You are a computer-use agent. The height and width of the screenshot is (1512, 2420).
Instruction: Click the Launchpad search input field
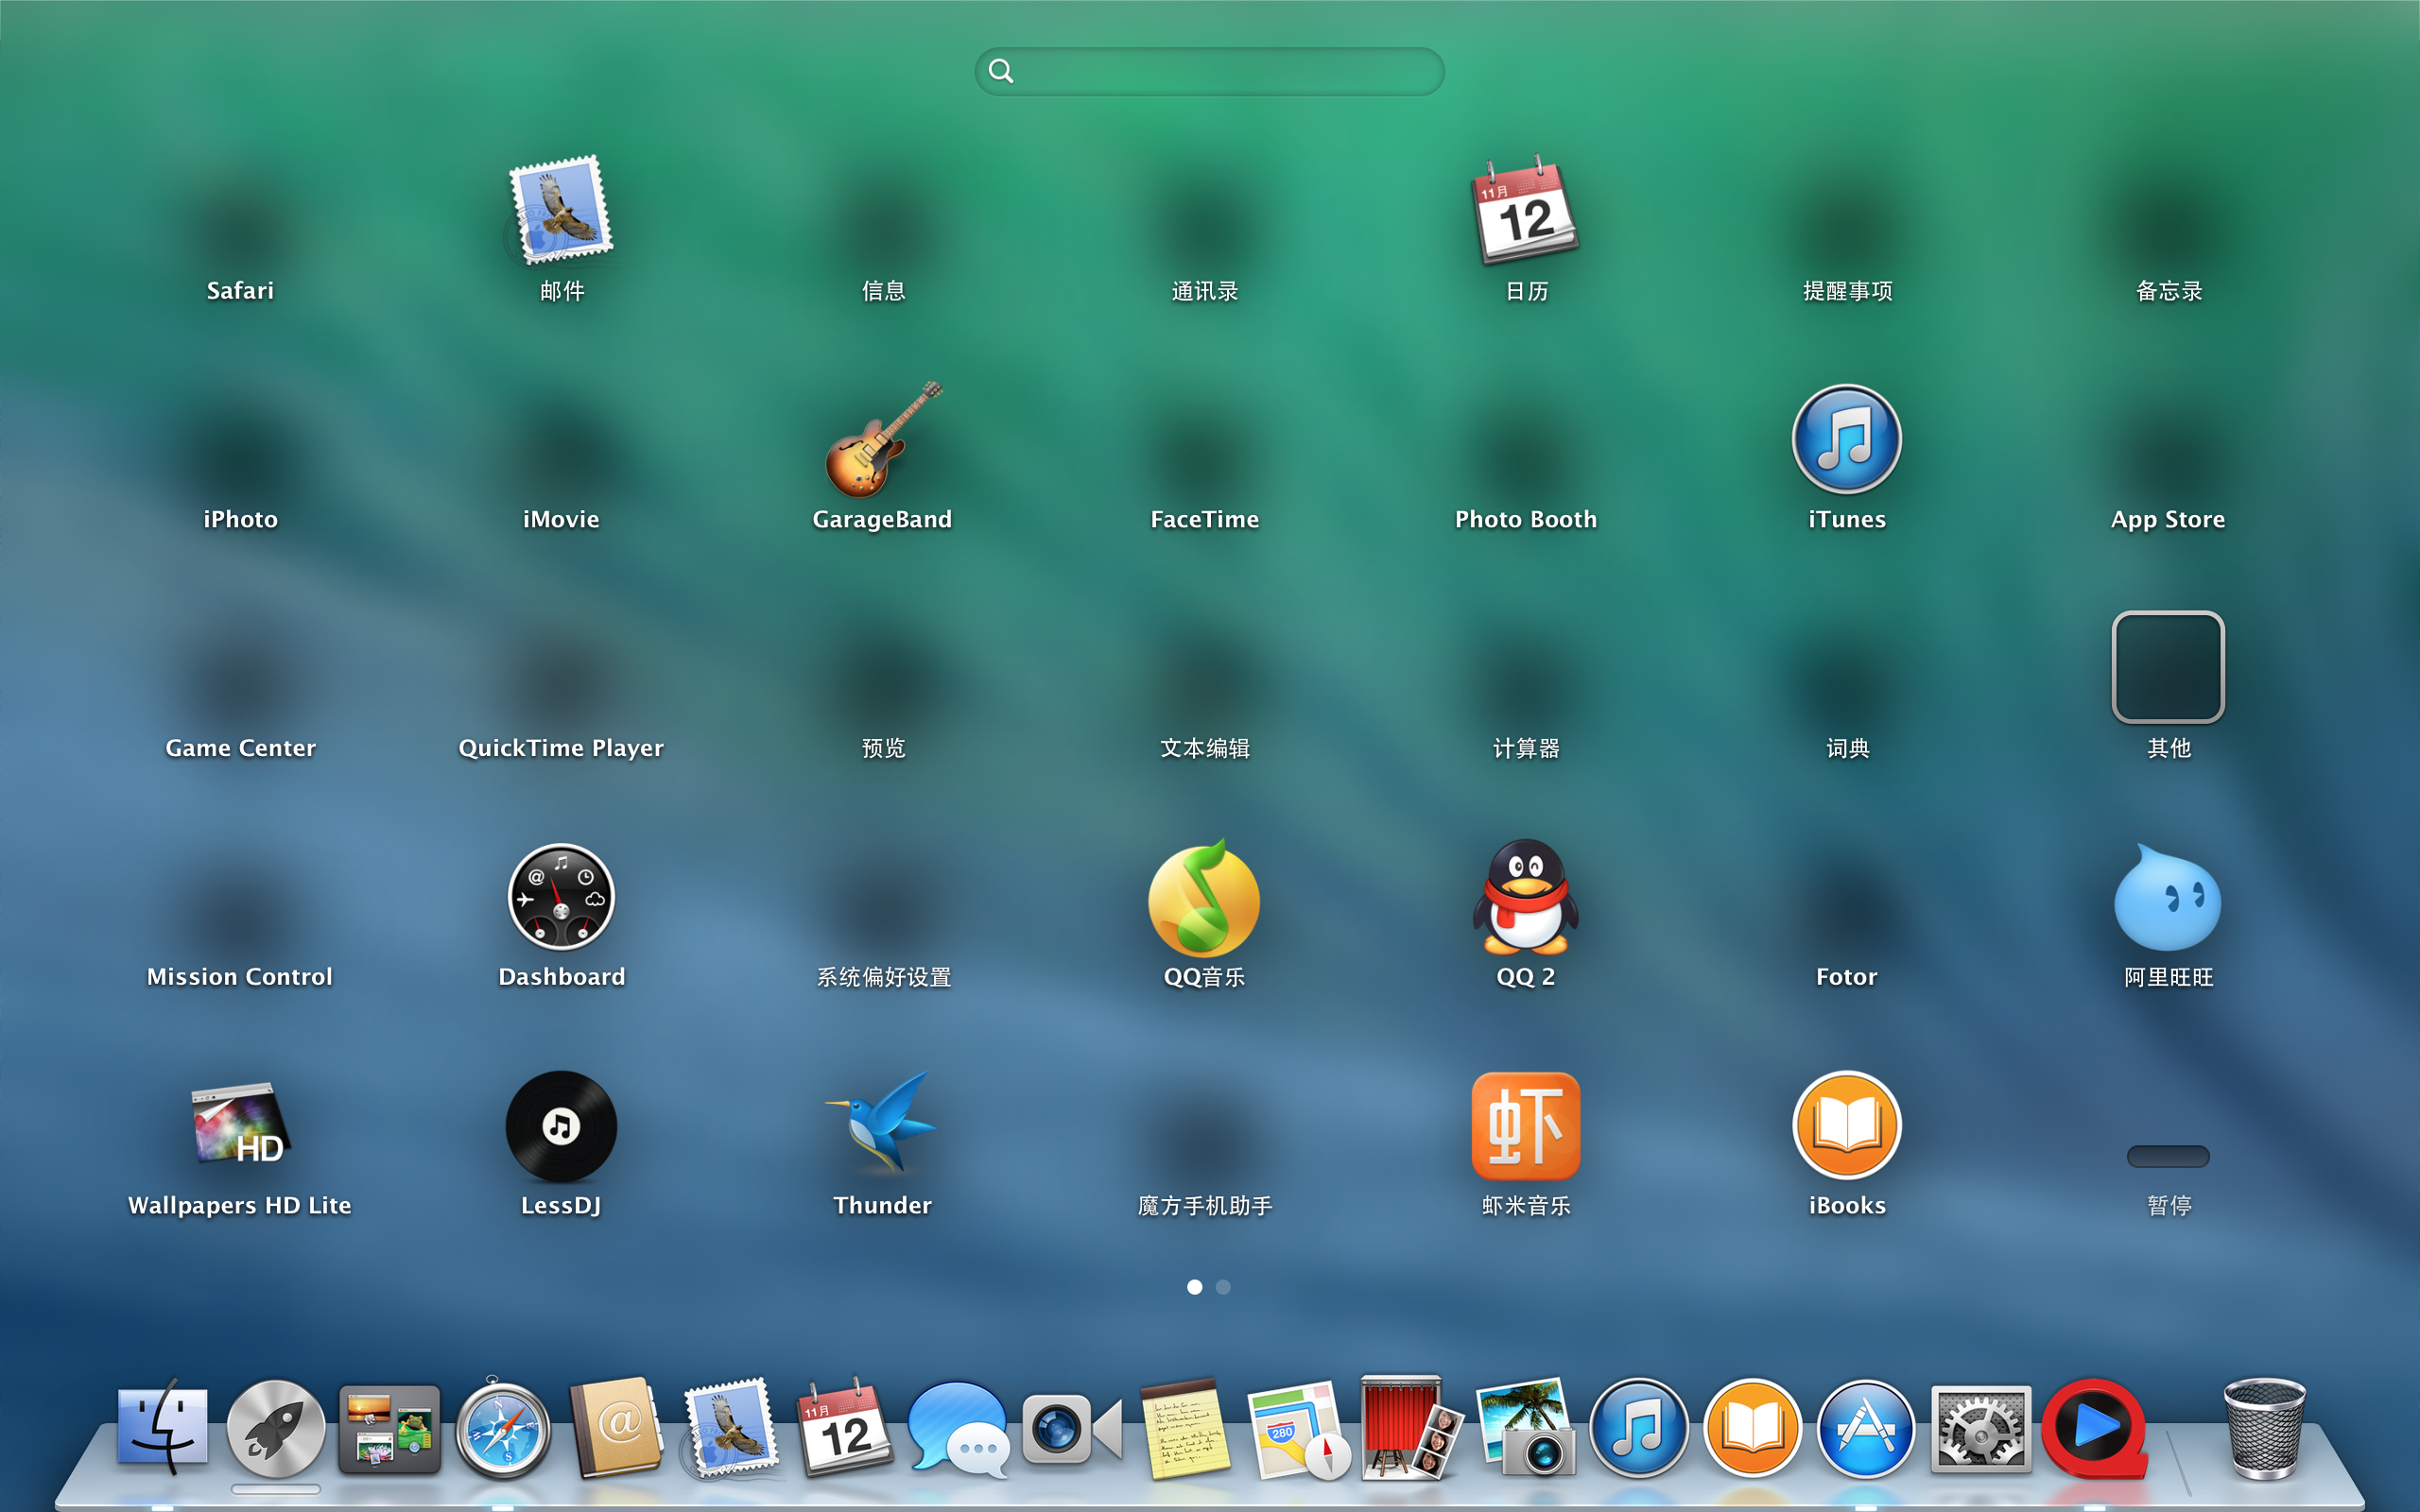[x=1209, y=72]
